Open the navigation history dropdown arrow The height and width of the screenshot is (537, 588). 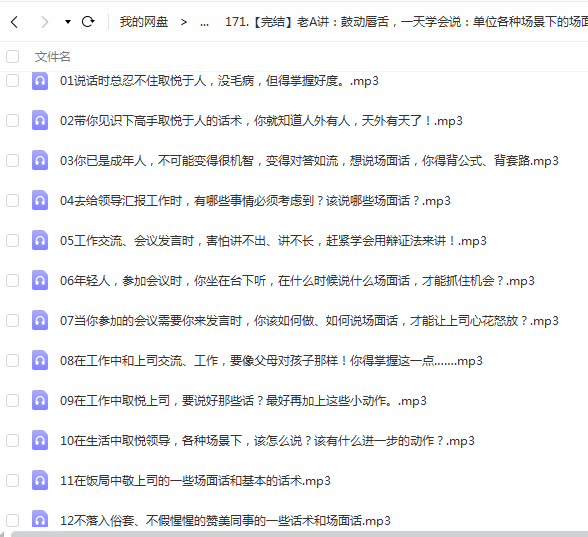[68, 22]
